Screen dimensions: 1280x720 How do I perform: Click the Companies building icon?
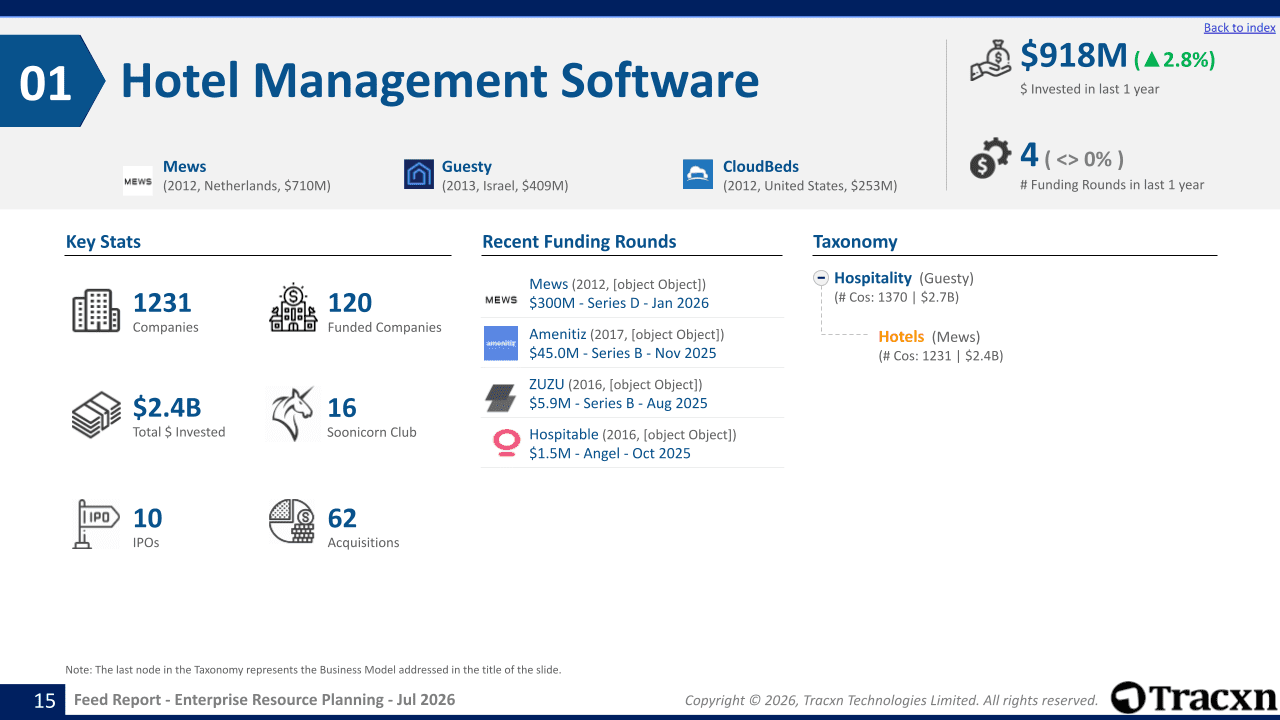pos(96,311)
